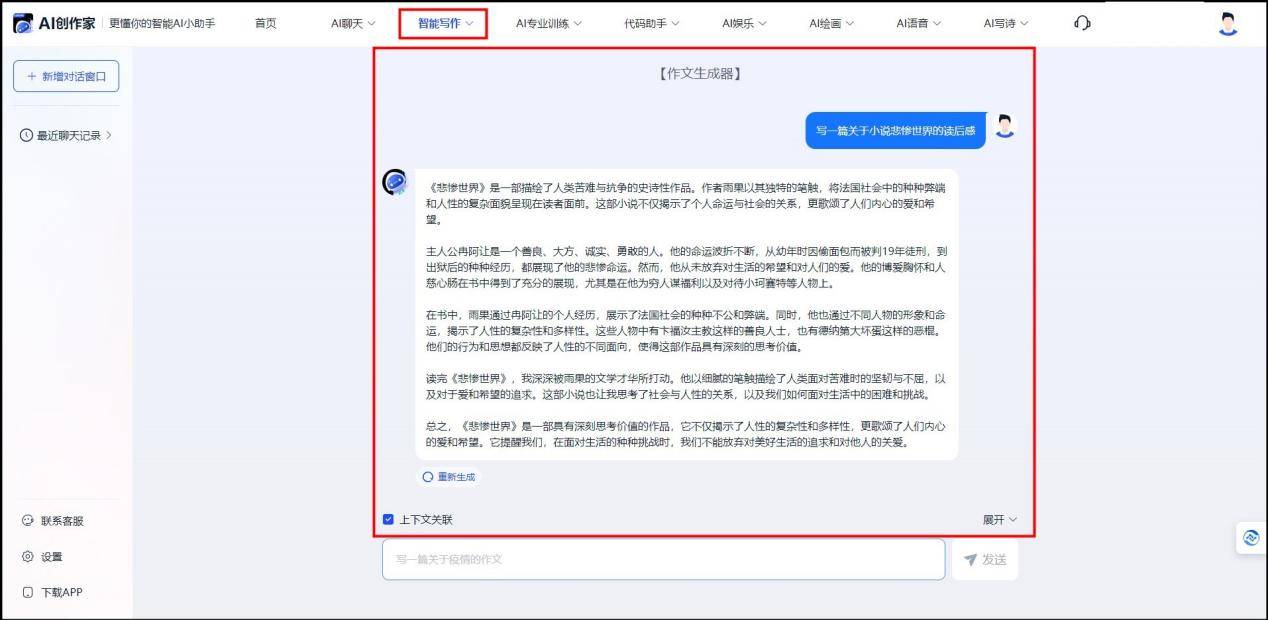The image size is (1268, 620).
Task: Click the paper plane send icon
Action: pos(970,560)
